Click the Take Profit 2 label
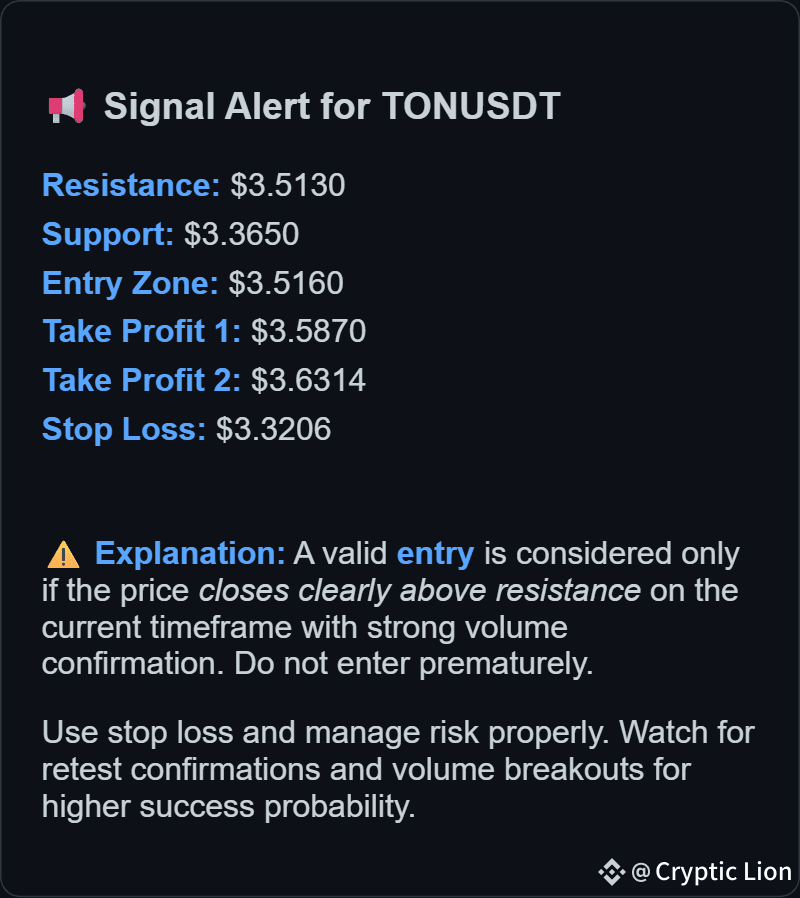Screen dimensions: 800x898 pos(141,380)
